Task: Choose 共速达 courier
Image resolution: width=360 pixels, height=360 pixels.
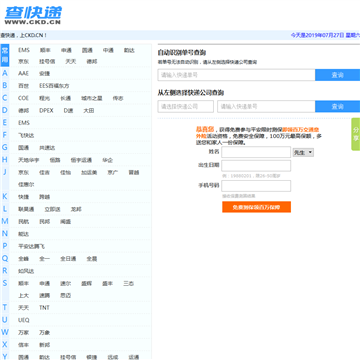Action: click(x=47, y=148)
